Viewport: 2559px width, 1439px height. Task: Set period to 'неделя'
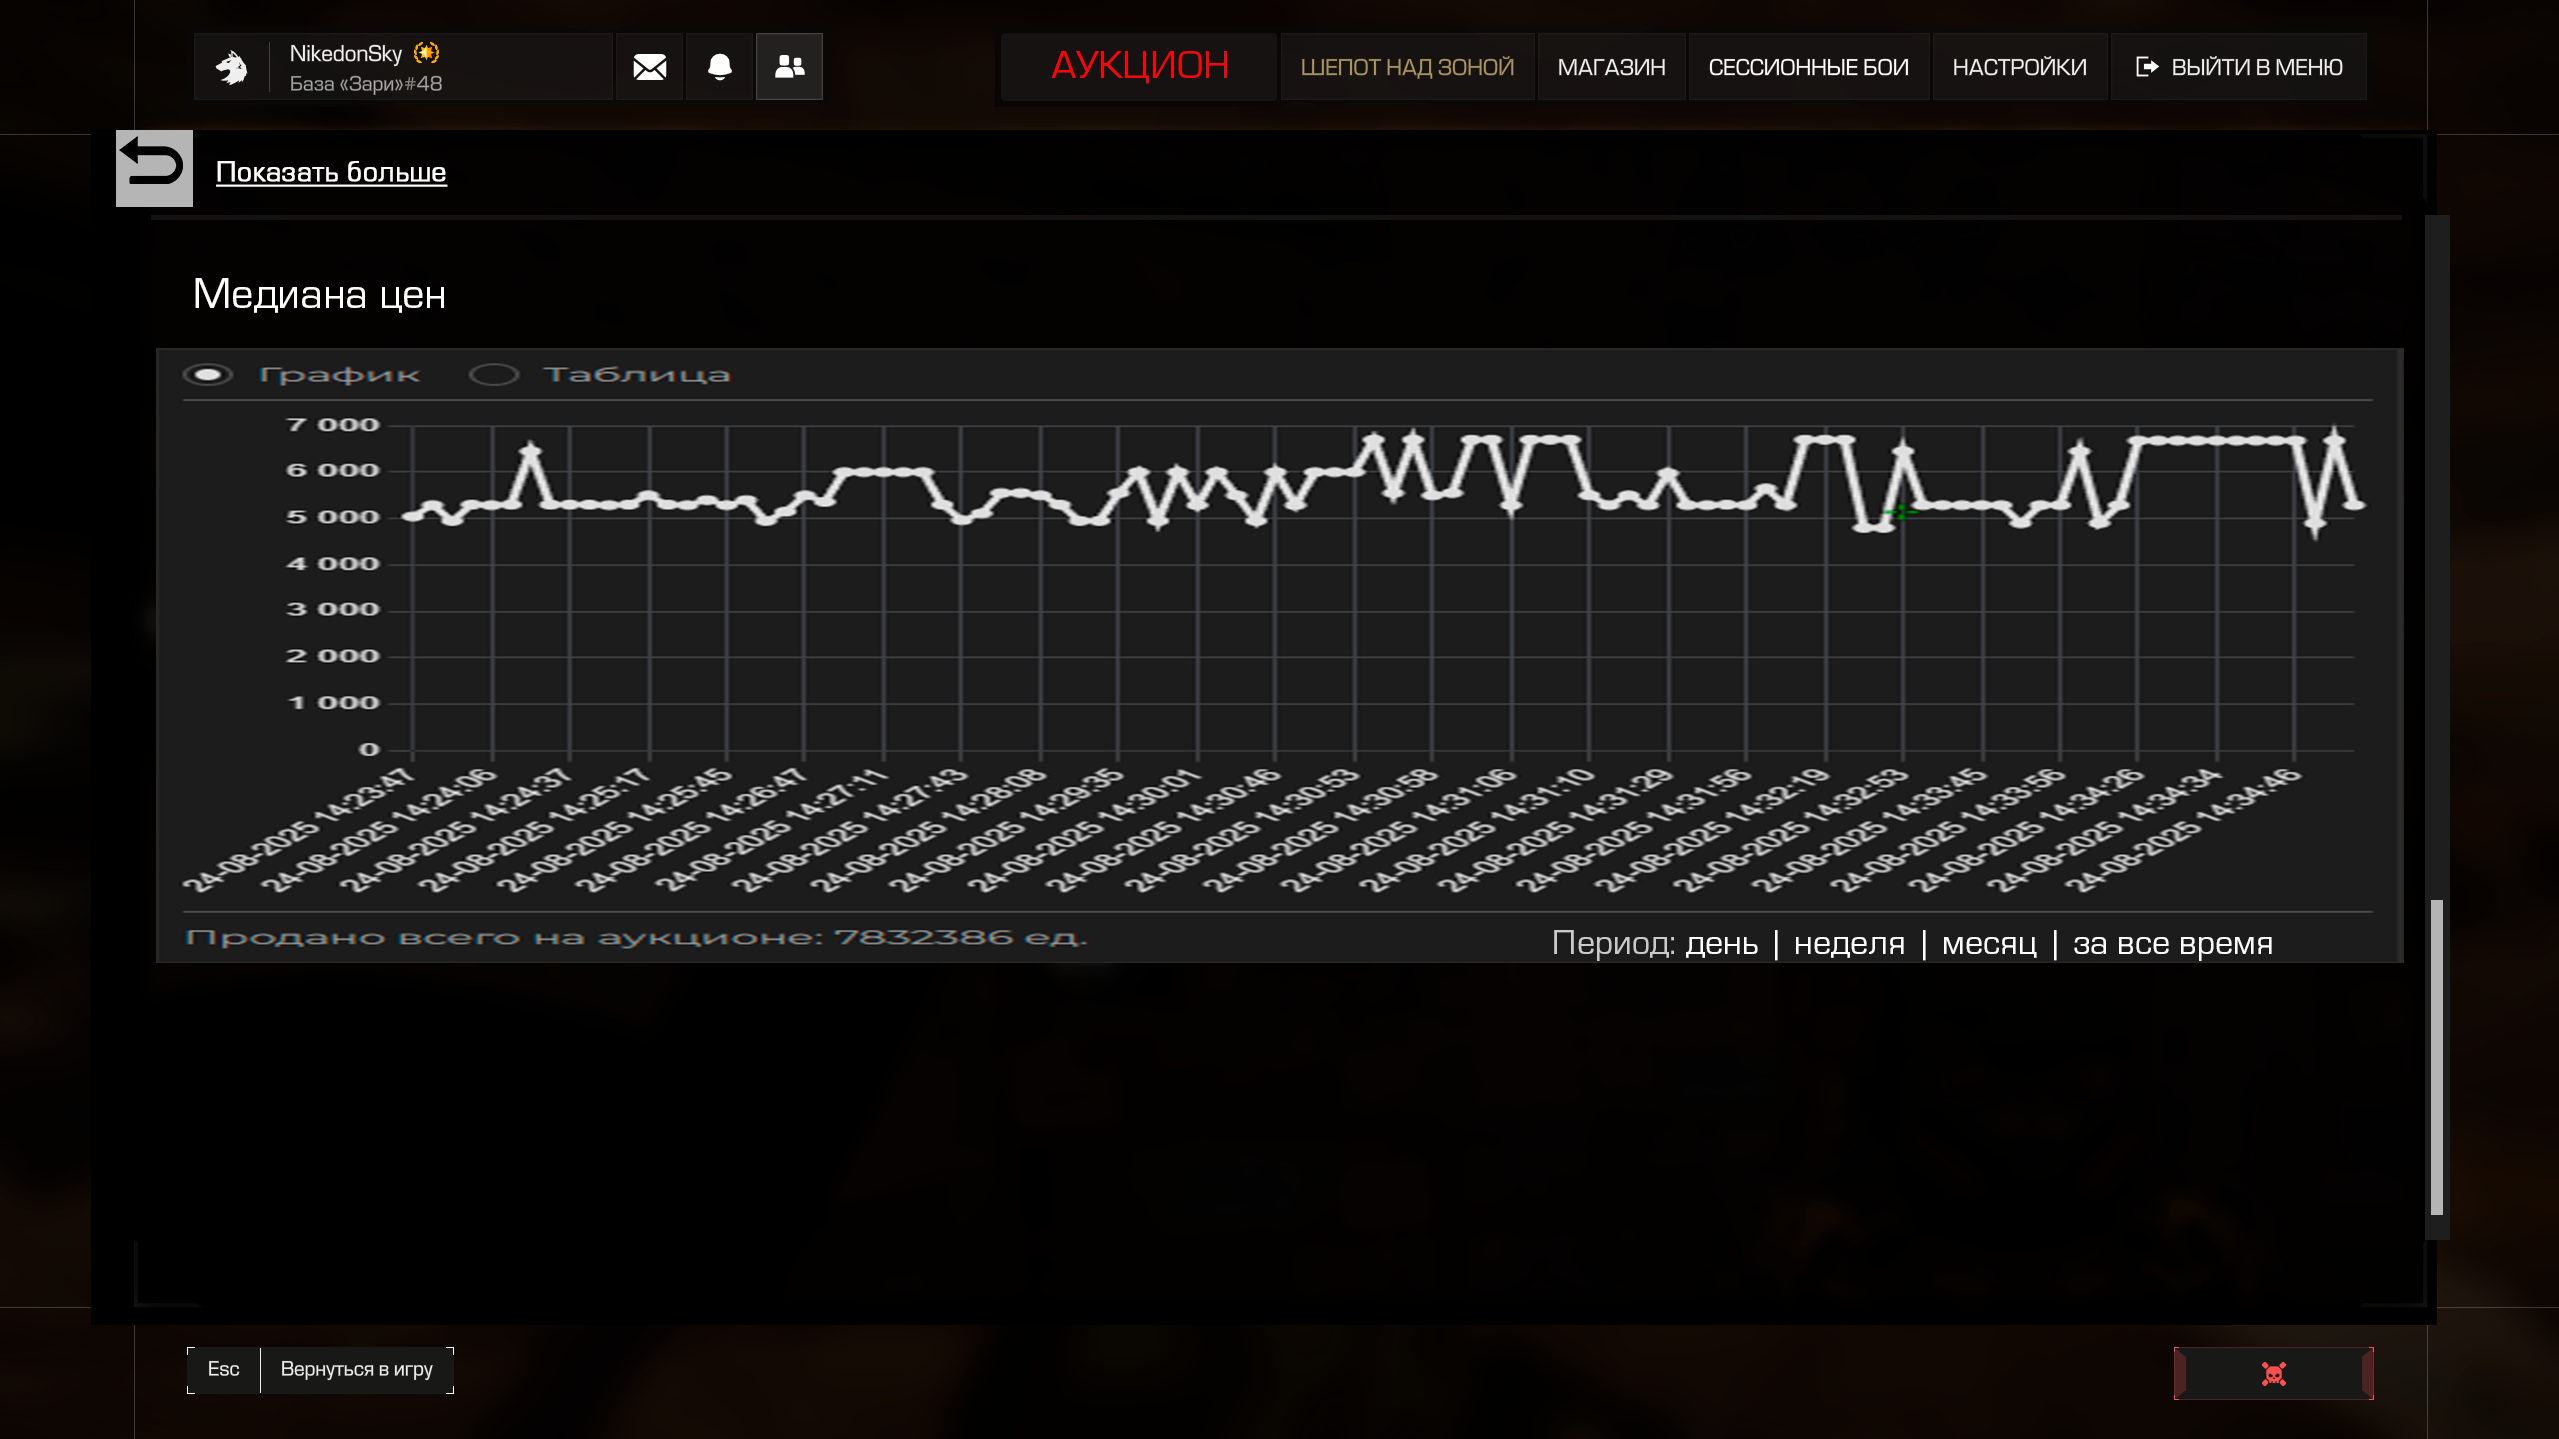click(1849, 943)
